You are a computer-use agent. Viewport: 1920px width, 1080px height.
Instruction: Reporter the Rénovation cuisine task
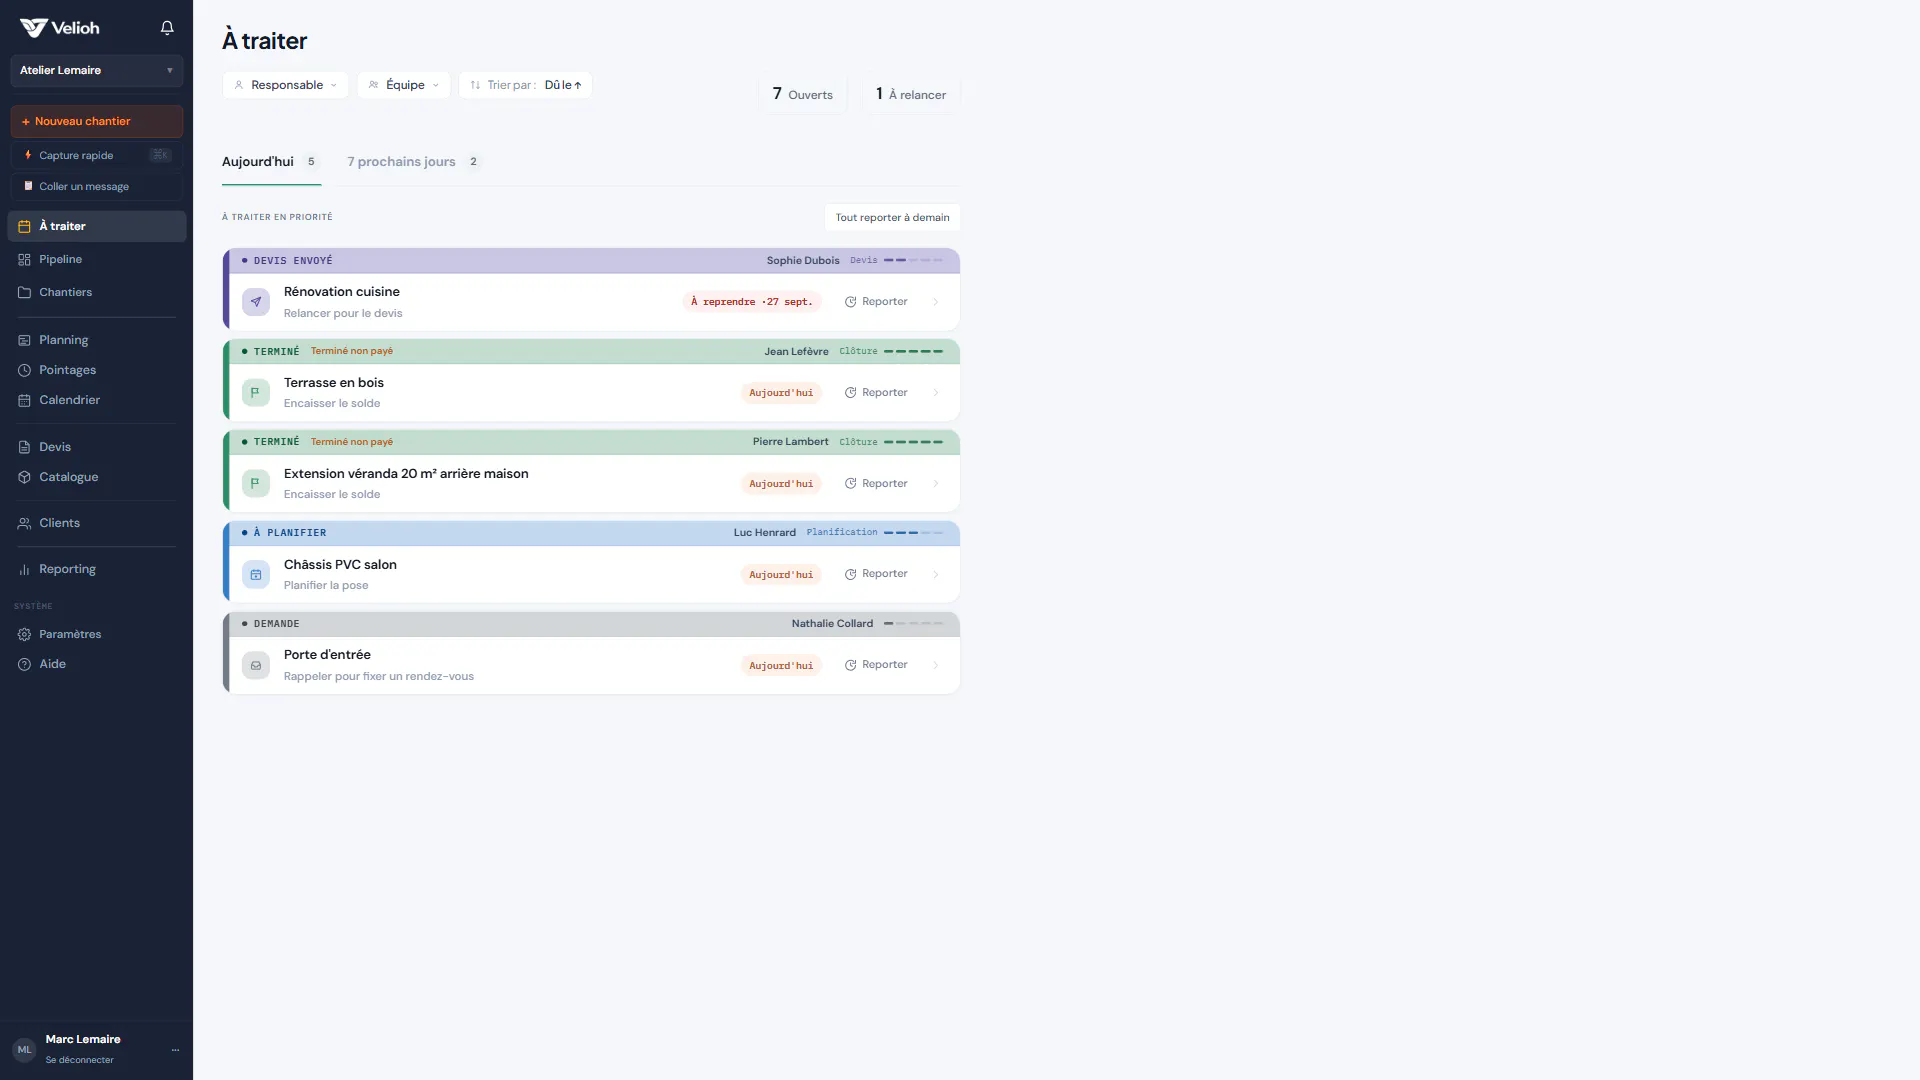pos(876,302)
